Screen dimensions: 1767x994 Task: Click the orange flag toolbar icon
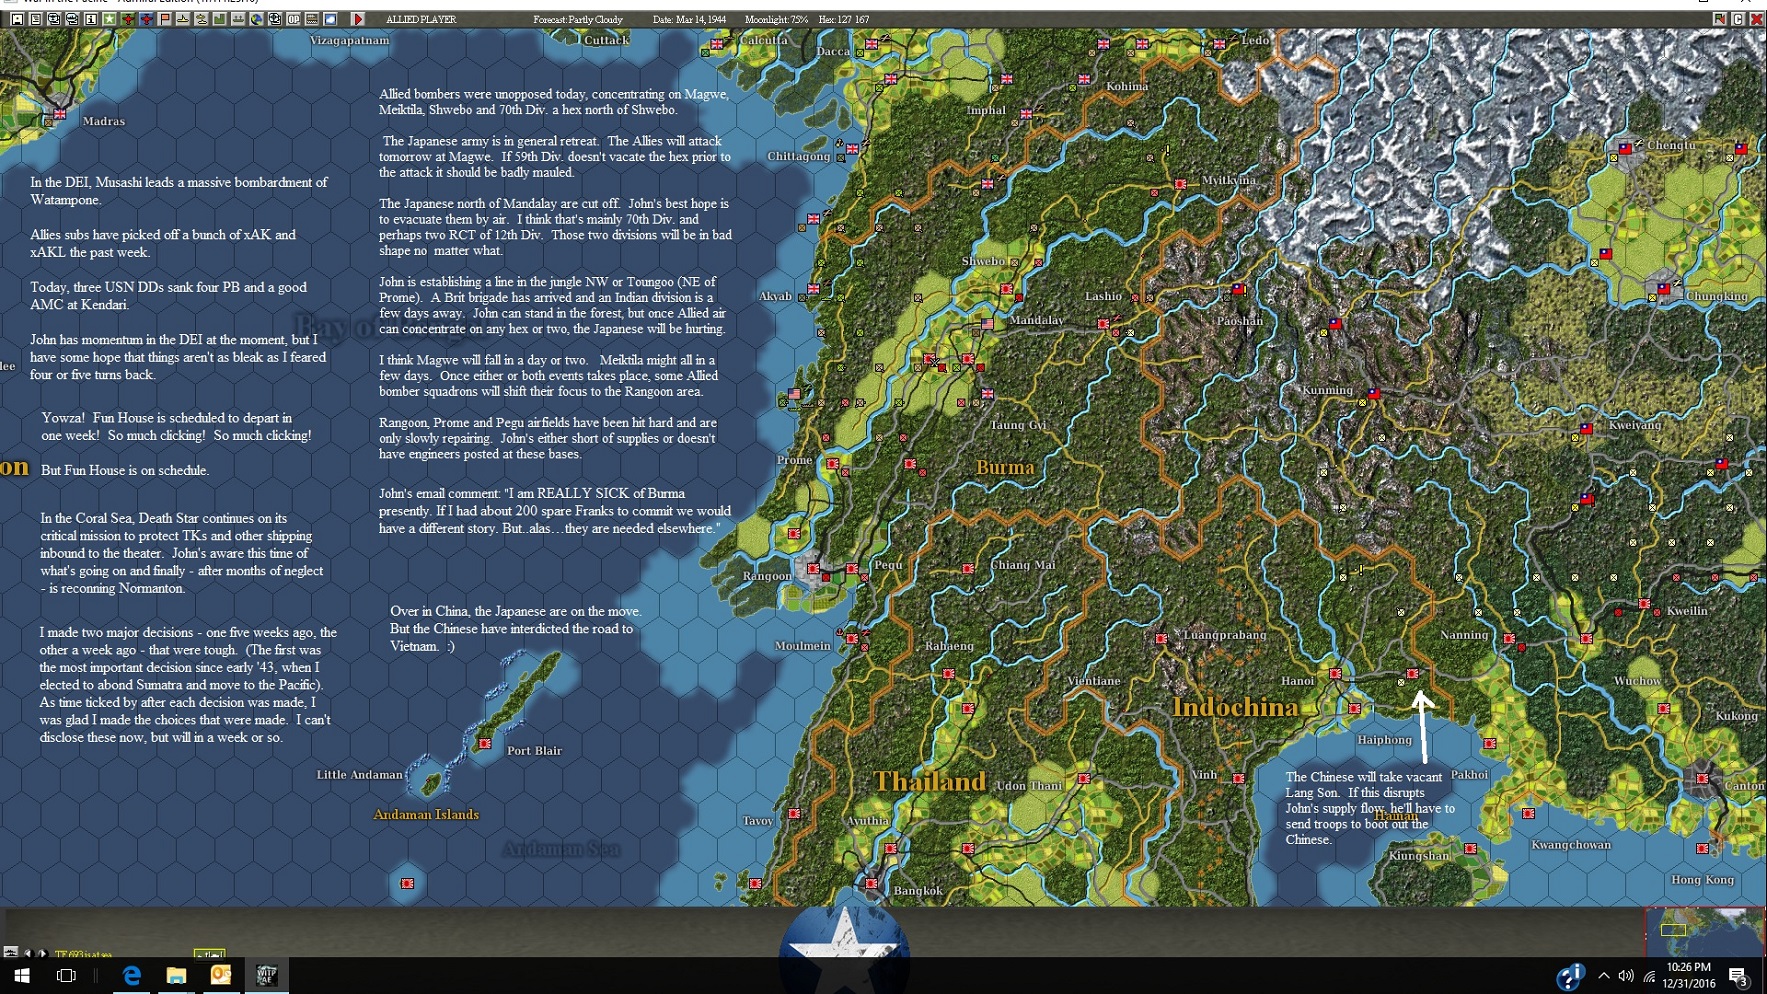[x=165, y=19]
